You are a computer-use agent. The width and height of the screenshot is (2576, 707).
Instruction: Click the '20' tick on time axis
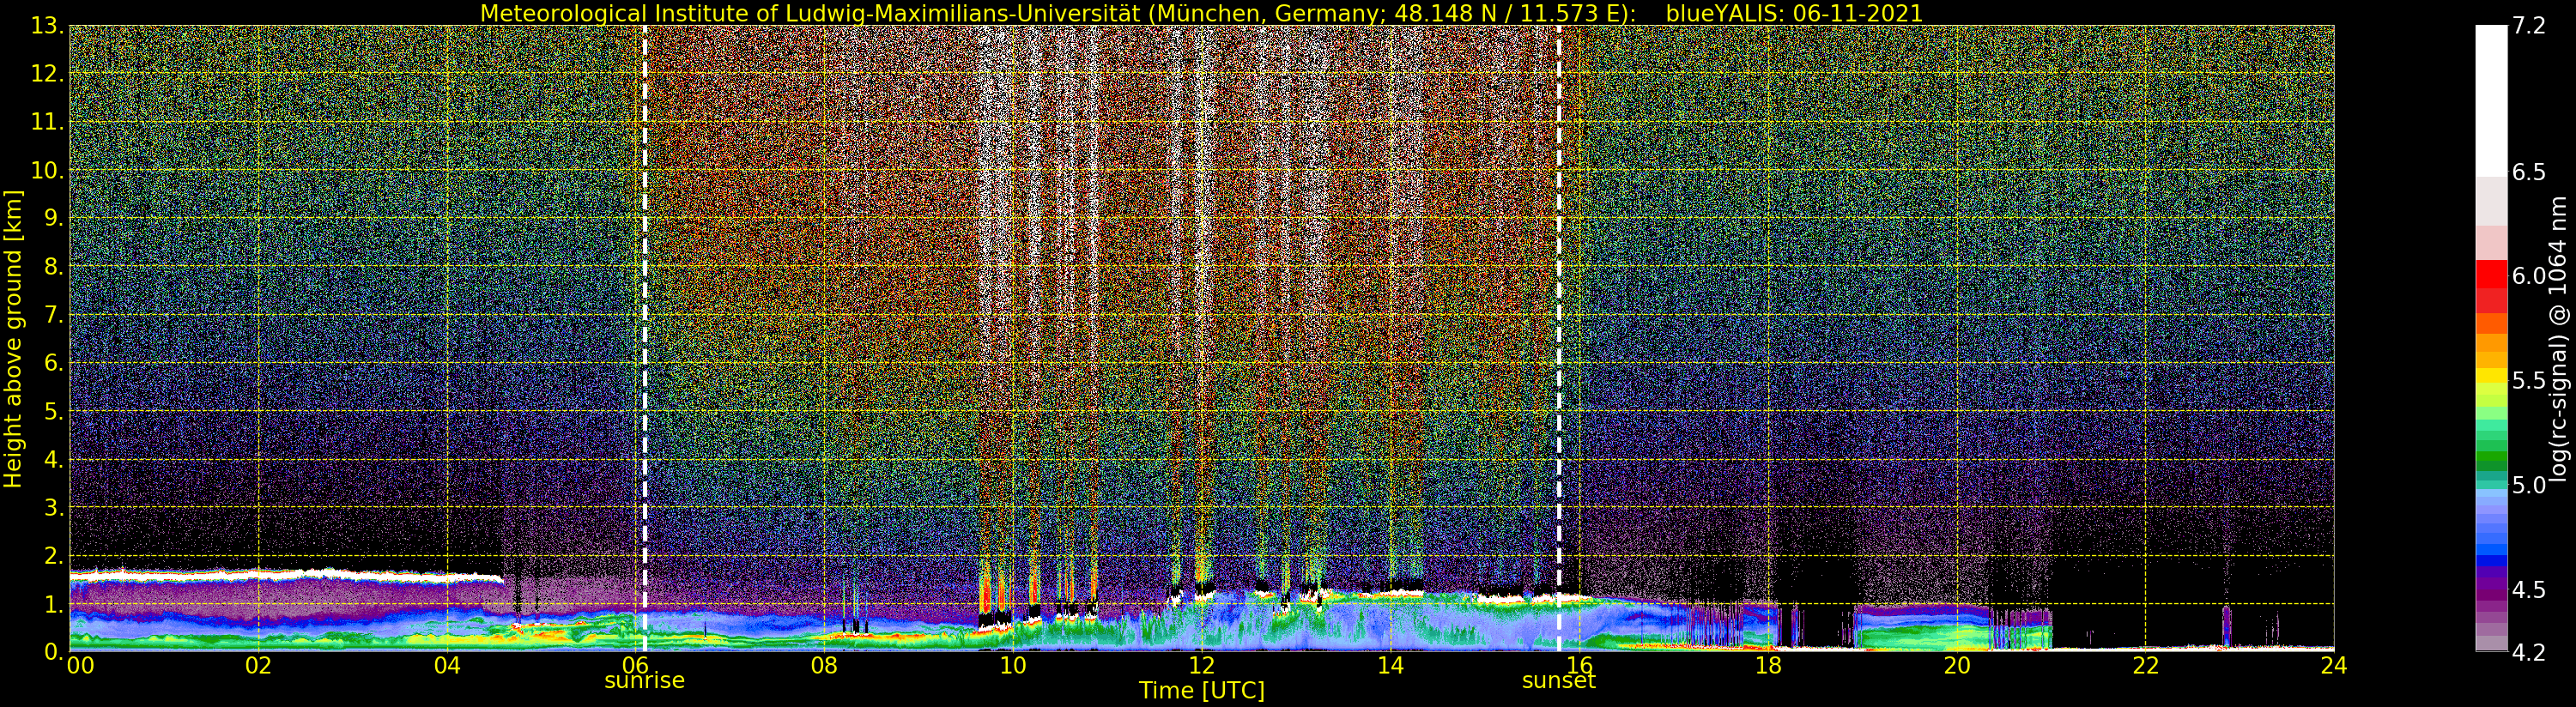click(x=1956, y=666)
